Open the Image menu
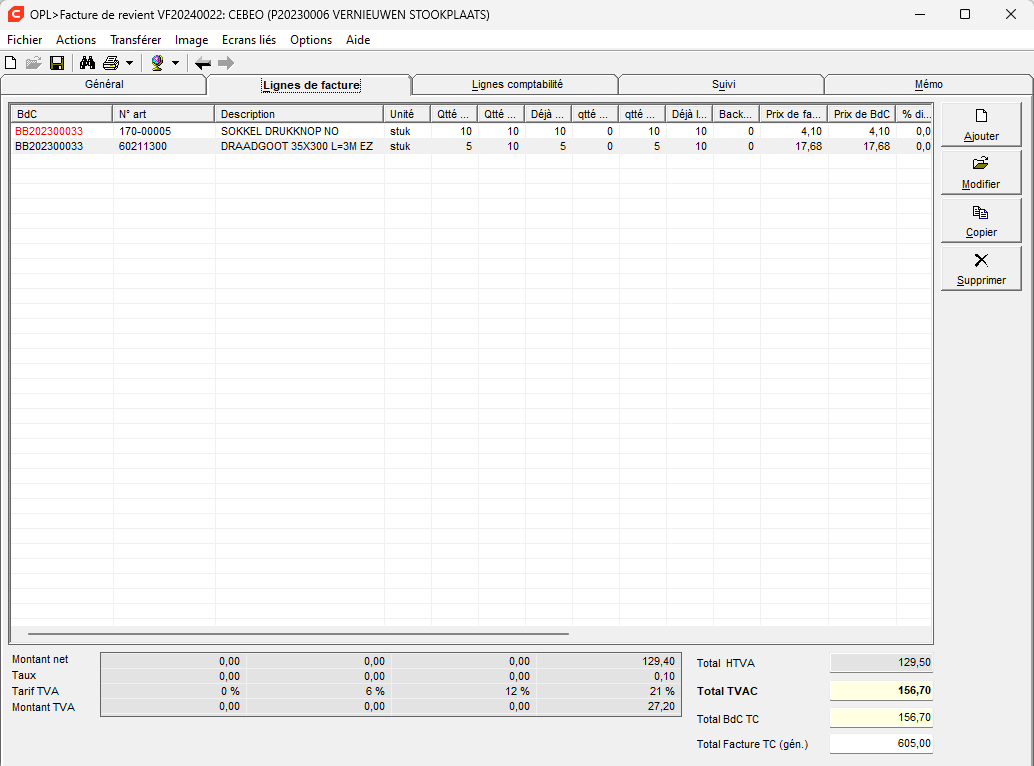Image resolution: width=1034 pixels, height=766 pixels. pyautogui.click(x=191, y=40)
